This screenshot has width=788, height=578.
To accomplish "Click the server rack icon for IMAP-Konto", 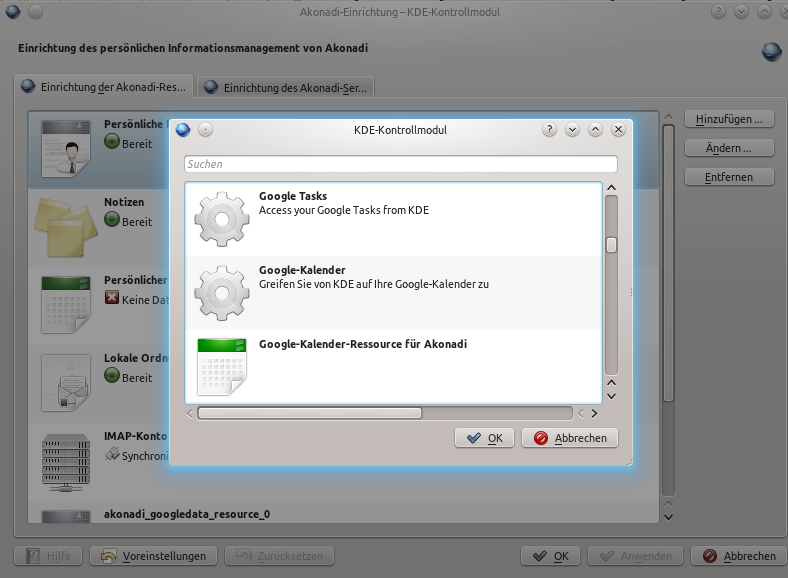I will point(66,462).
